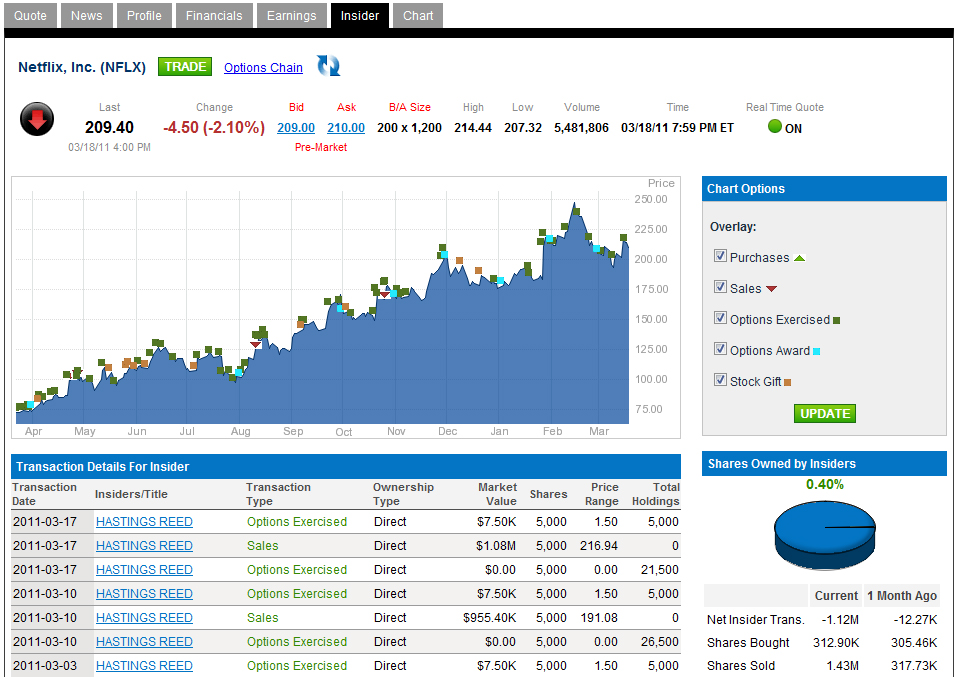957x677 pixels.
Task: Click the Shares column header
Action: pyautogui.click(x=549, y=494)
